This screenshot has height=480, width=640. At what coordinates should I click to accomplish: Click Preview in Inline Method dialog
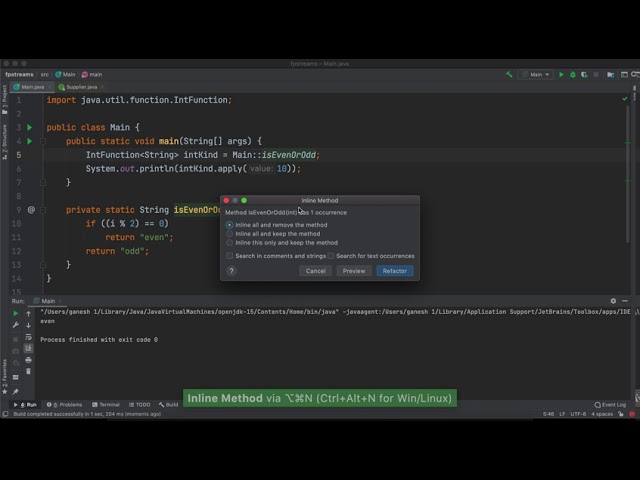354,271
